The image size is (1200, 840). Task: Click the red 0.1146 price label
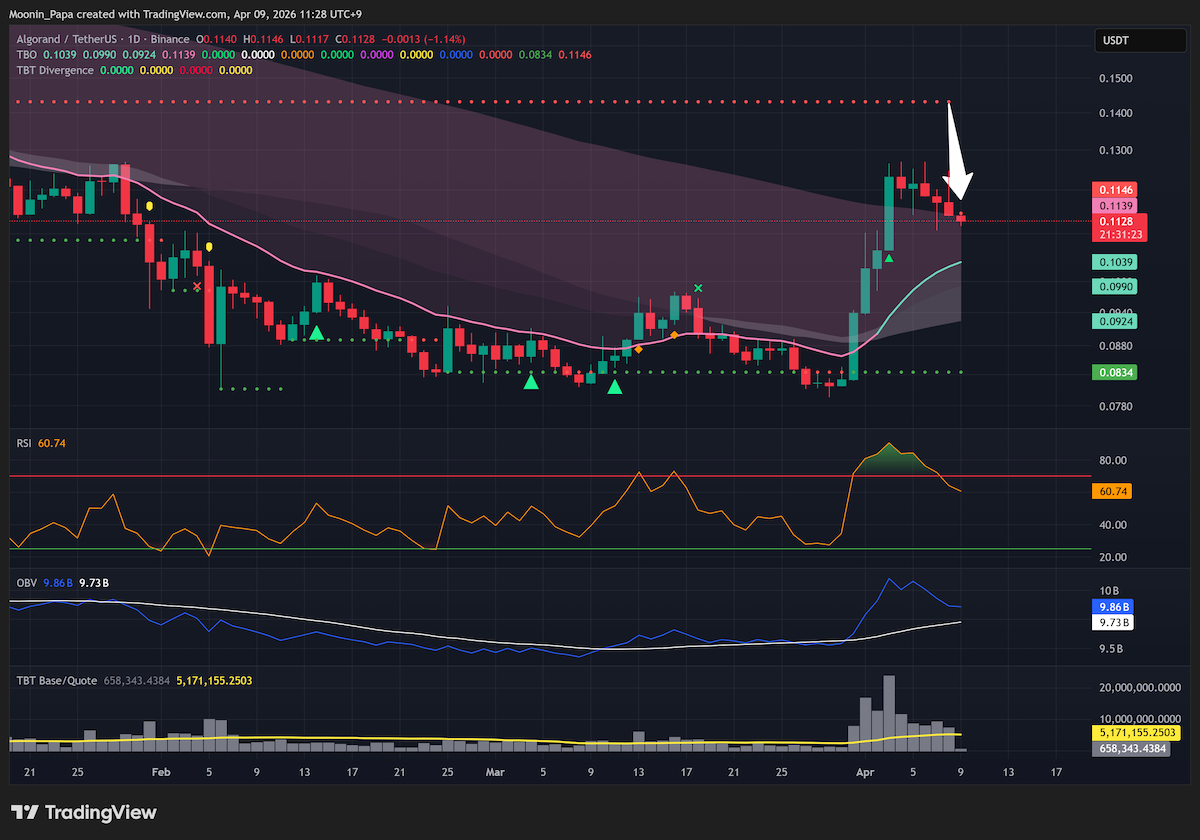[x=1115, y=189]
